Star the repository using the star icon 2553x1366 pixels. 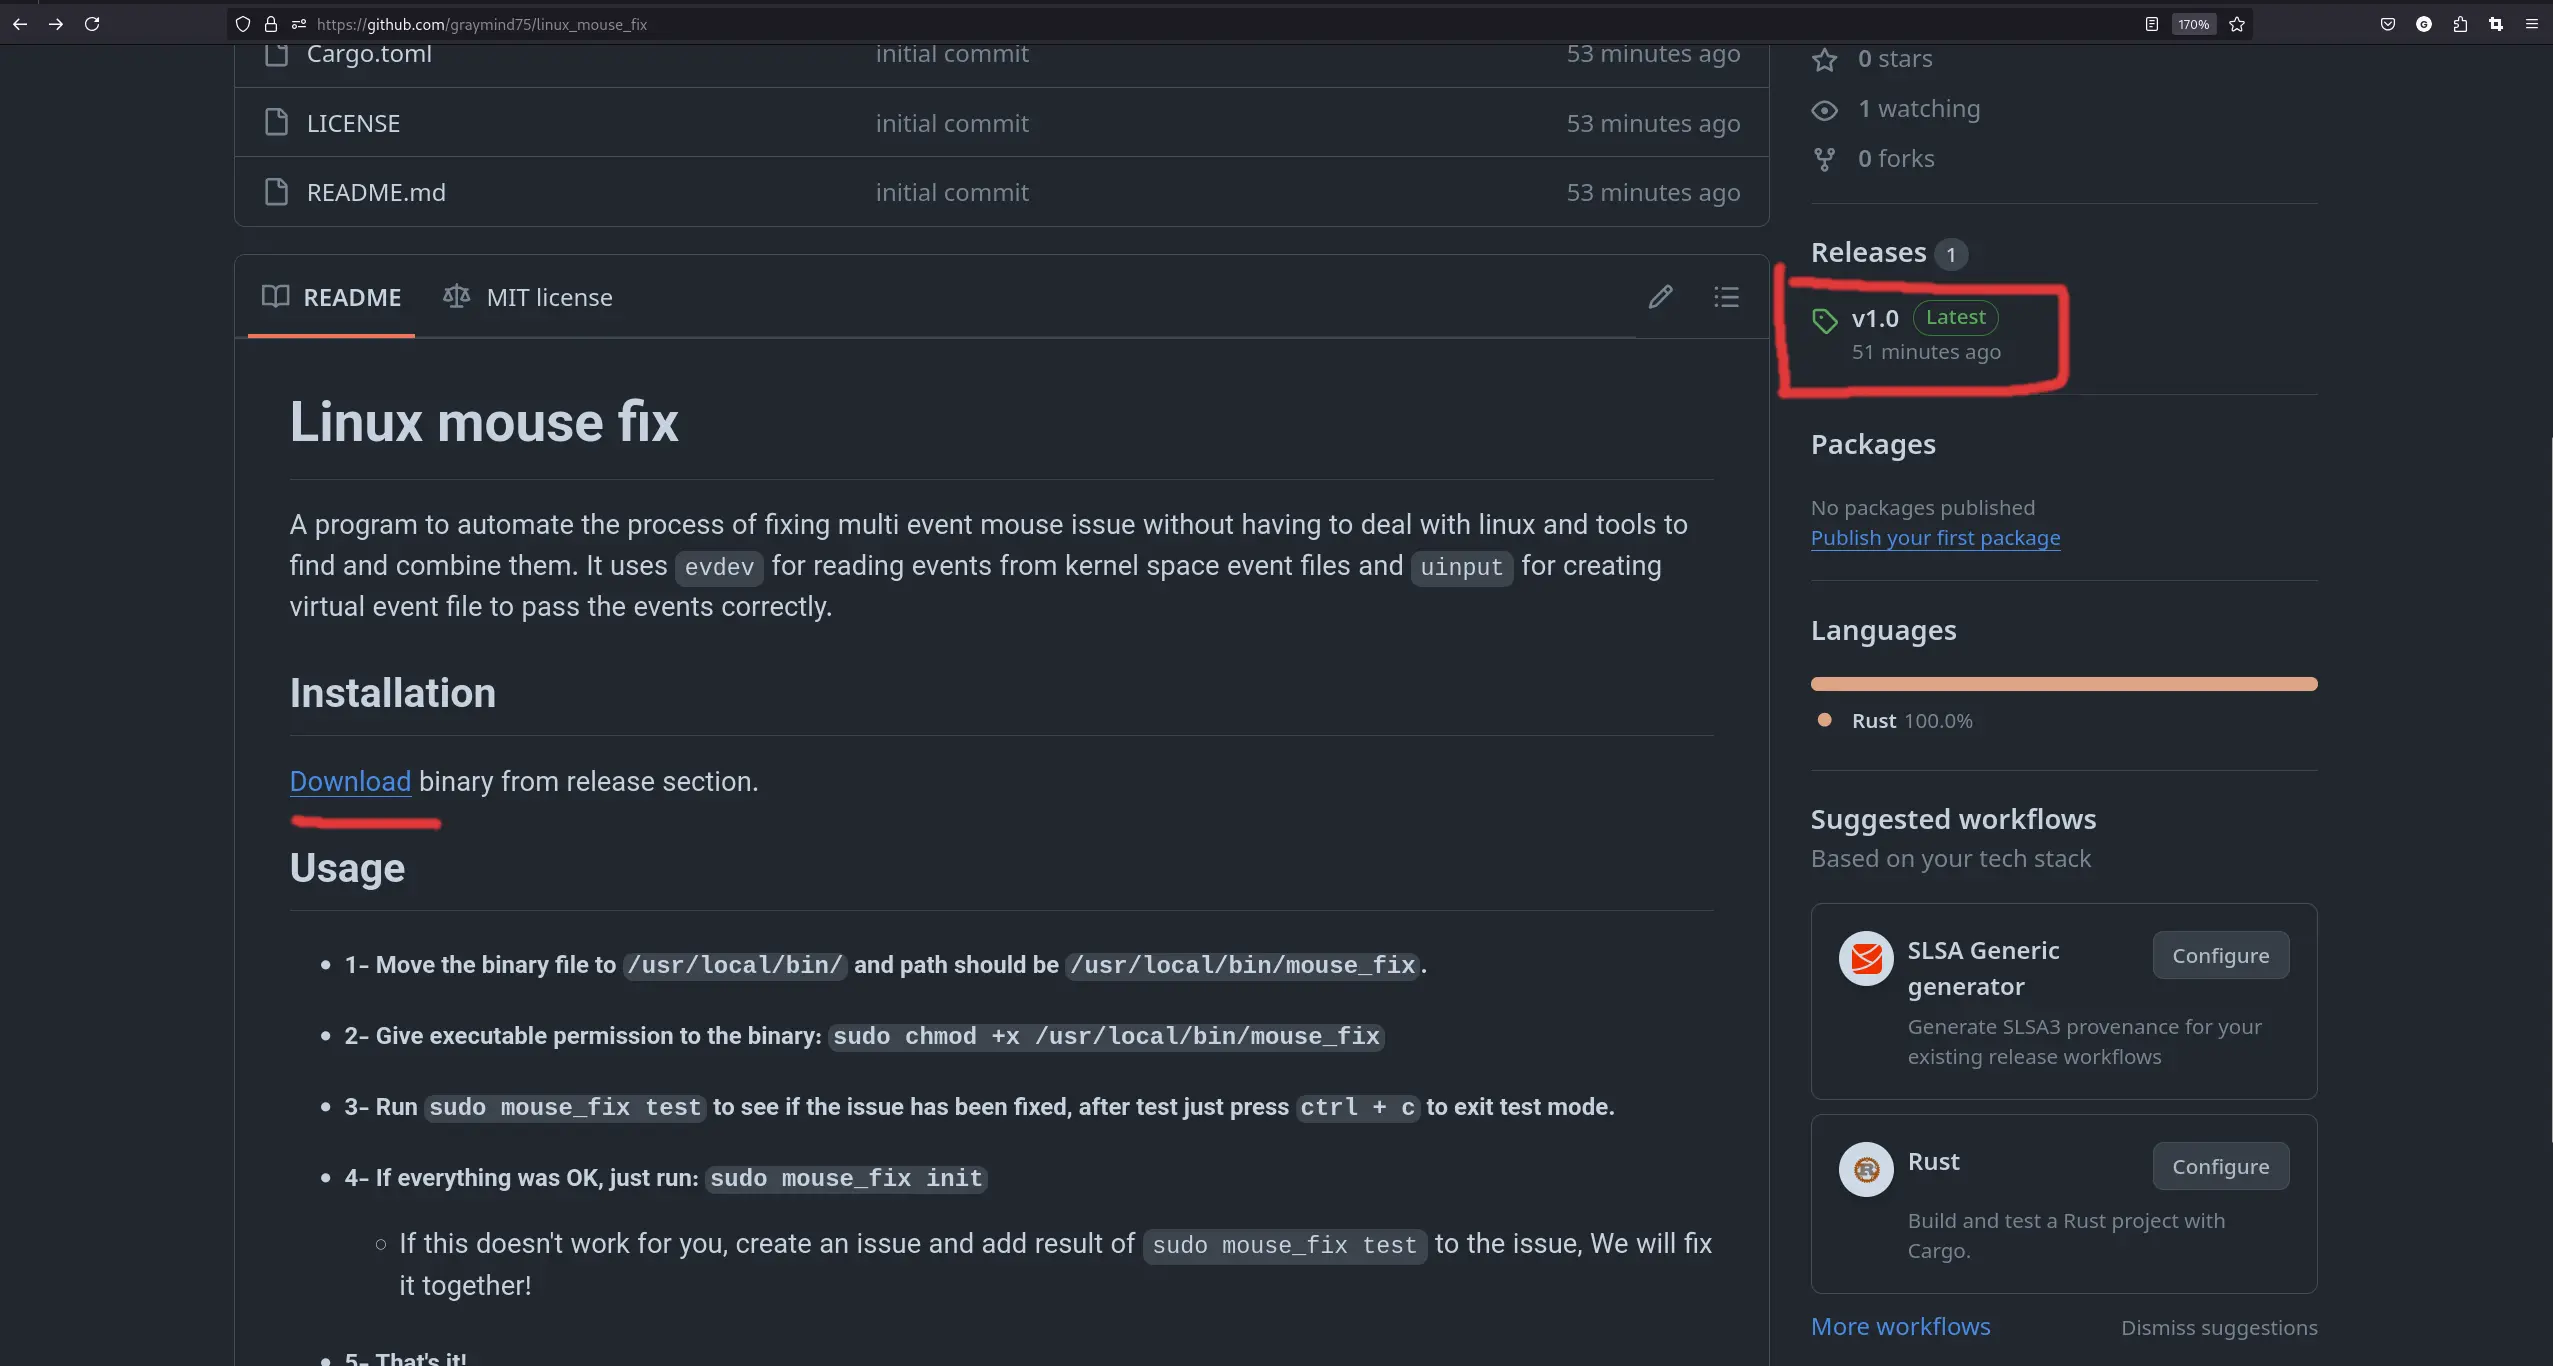click(x=1825, y=60)
